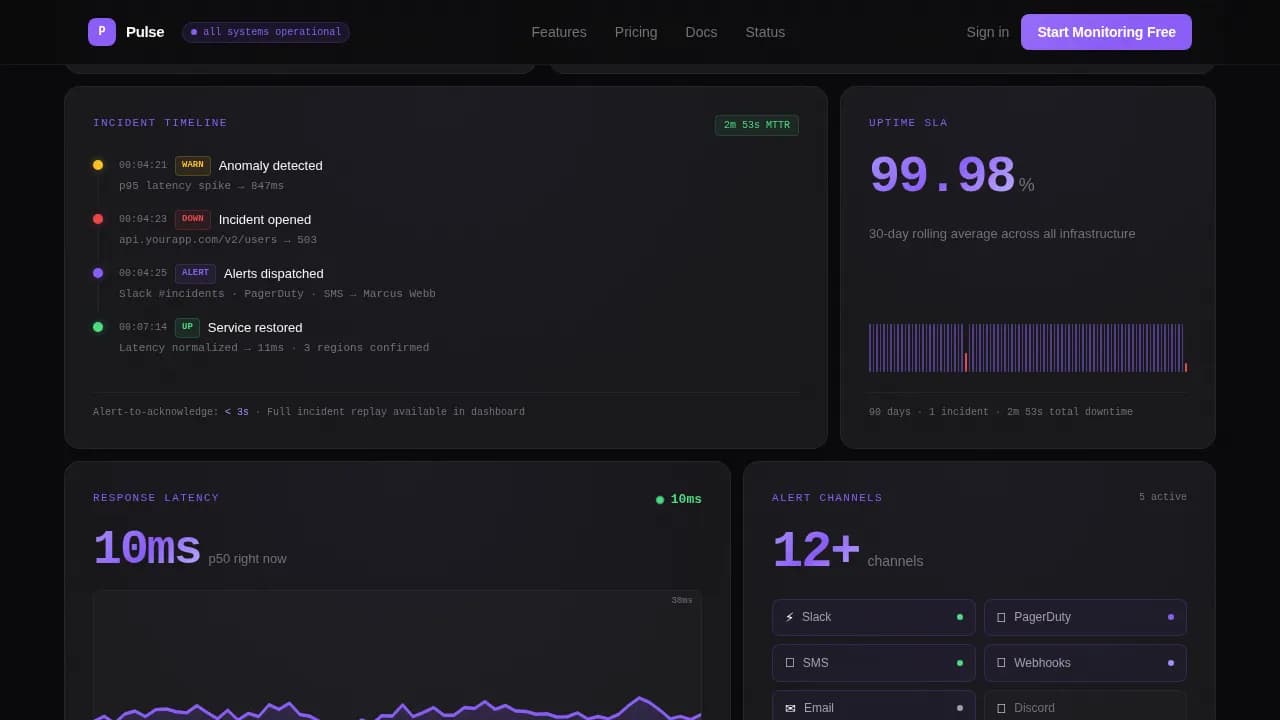The height and width of the screenshot is (720, 1280).
Task: Select the Slack lightning bolt icon
Action: tap(790, 617)
